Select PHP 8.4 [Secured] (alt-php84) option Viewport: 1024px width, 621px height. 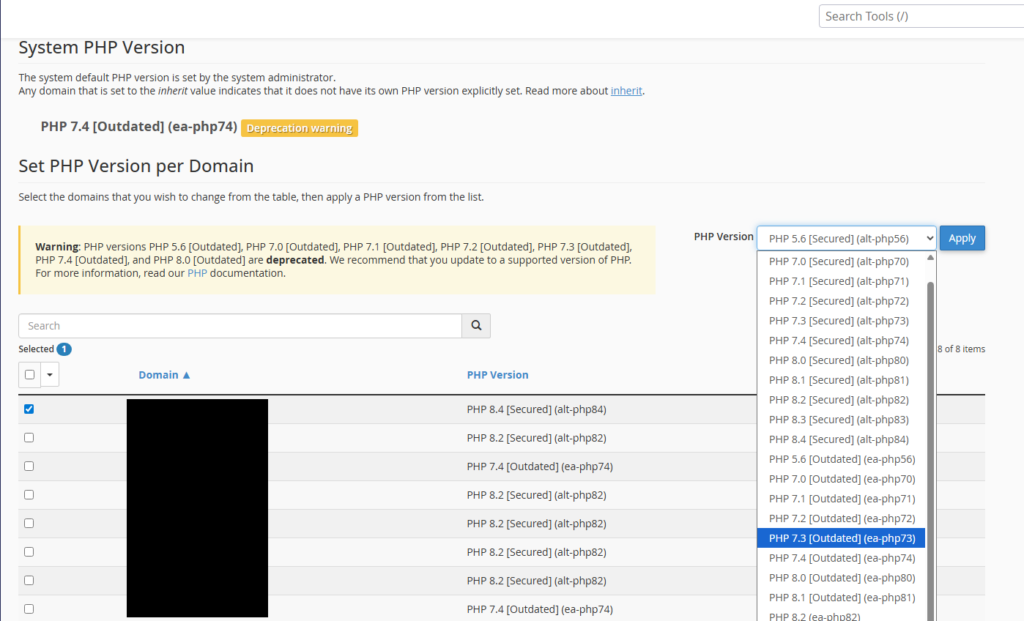tap(841, 439)
